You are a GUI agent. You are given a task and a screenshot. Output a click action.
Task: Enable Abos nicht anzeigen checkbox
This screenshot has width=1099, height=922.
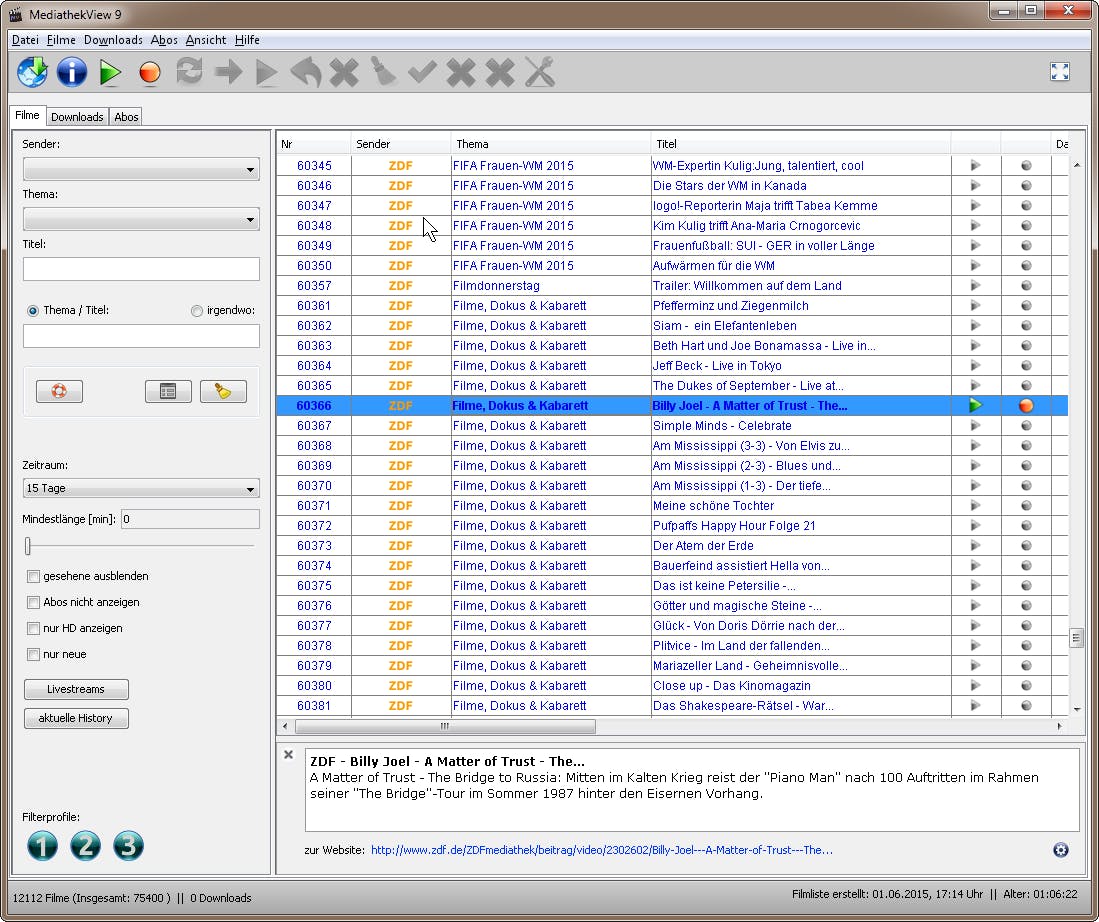coord(33,602)
